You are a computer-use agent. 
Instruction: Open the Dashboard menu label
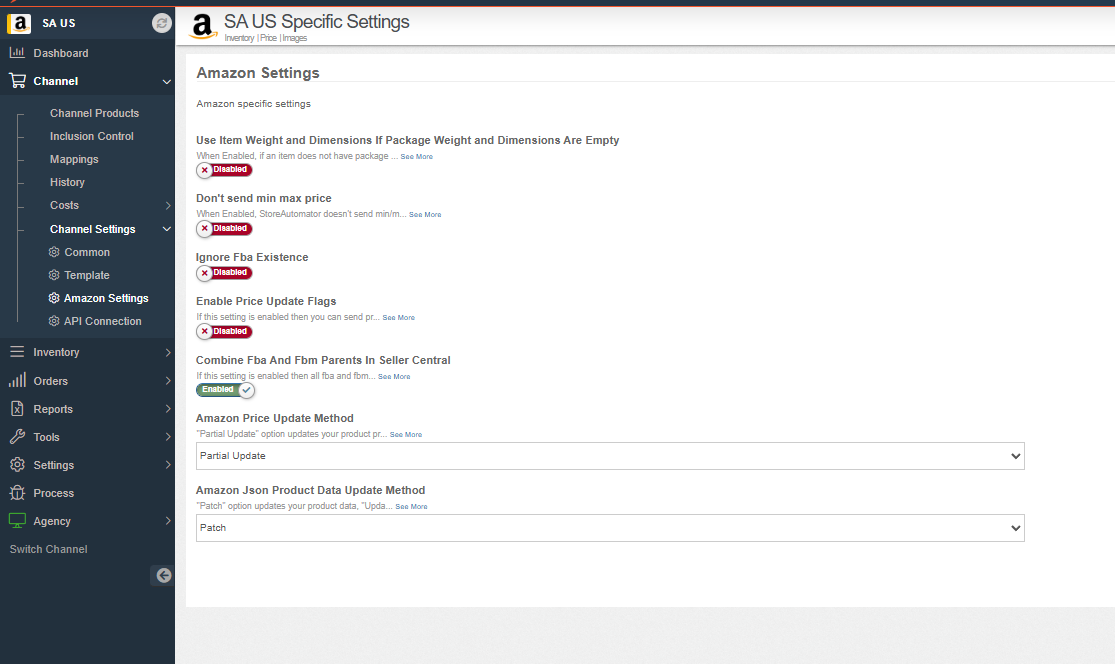click(60, 53)
